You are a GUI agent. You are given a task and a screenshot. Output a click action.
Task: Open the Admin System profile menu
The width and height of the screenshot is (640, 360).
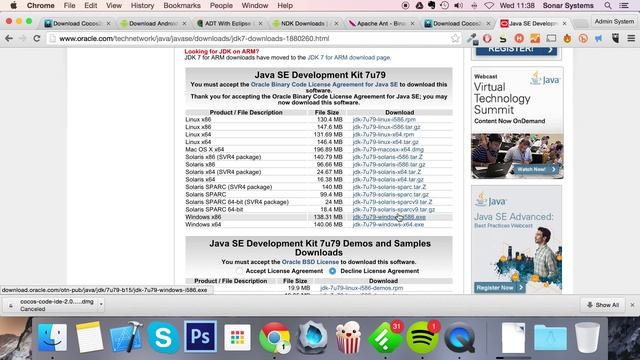(614, 21)
